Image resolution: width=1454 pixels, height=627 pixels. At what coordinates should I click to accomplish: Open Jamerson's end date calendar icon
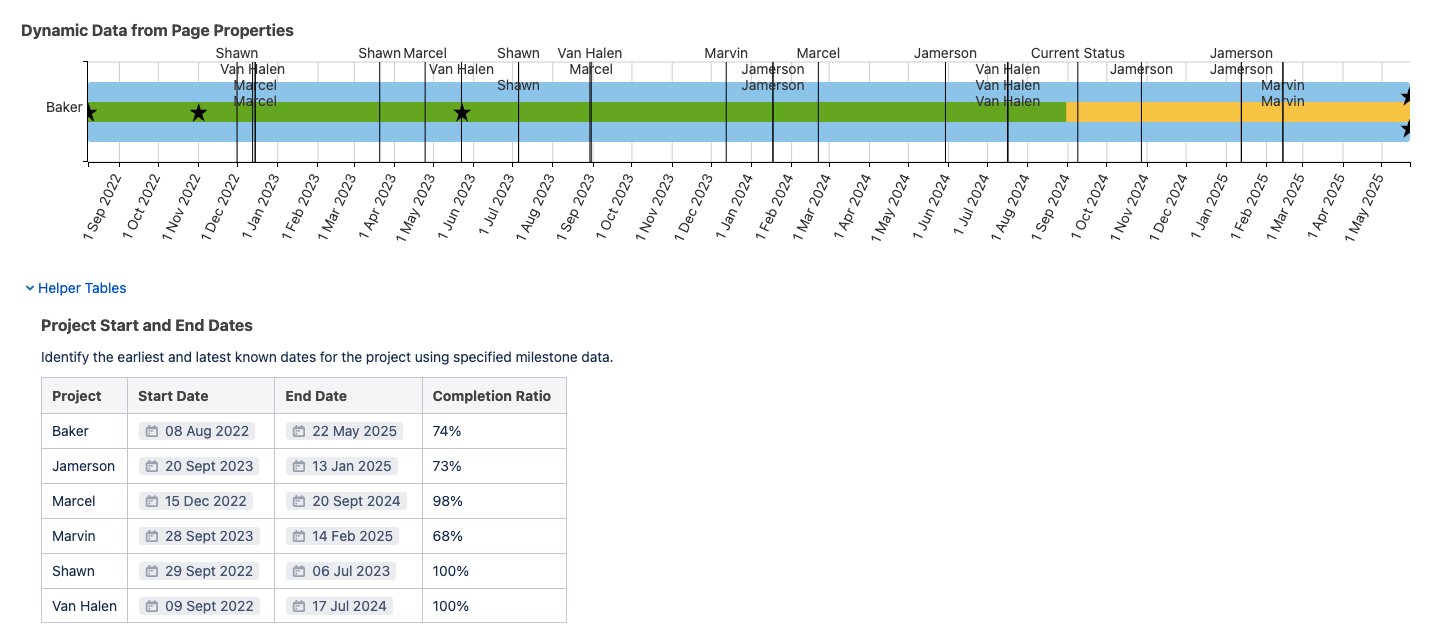pyautogui.click(x=297, y=466)
